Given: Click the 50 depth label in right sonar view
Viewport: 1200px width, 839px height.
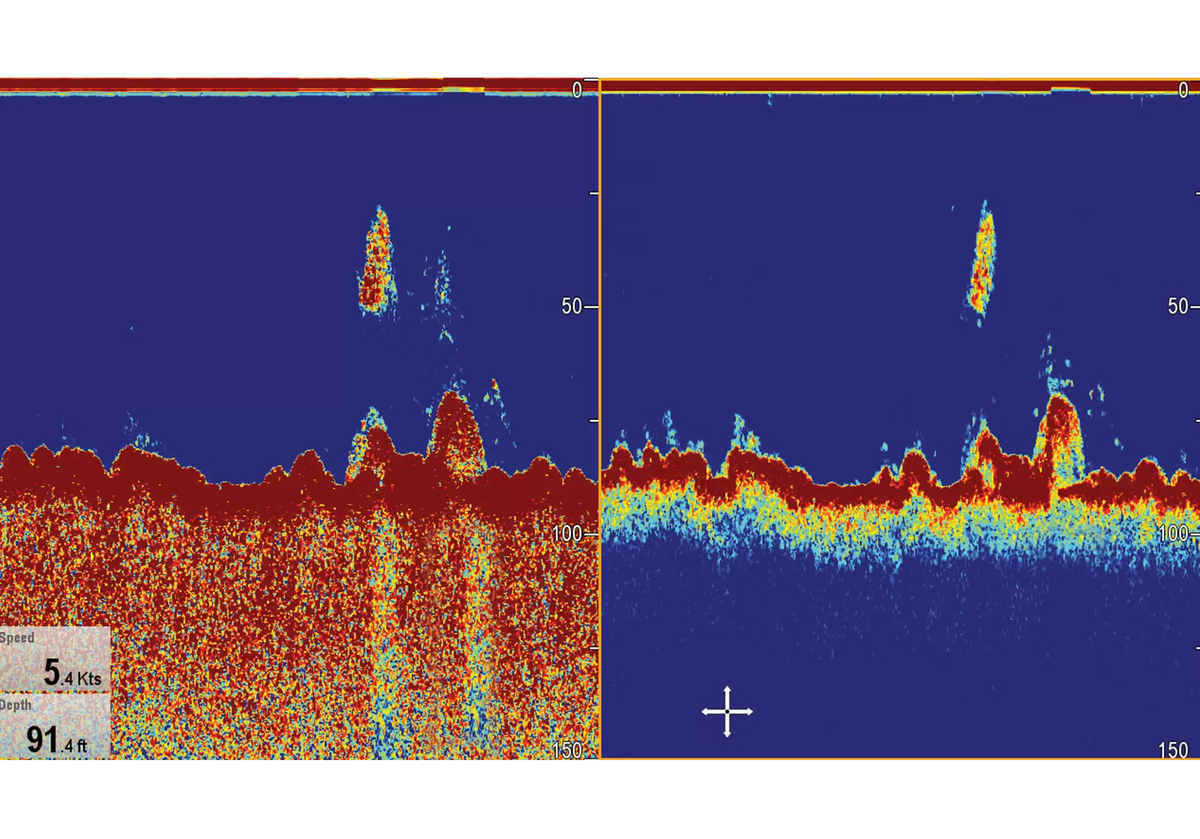Looking at the screenshot, I should coord(1177,306).
